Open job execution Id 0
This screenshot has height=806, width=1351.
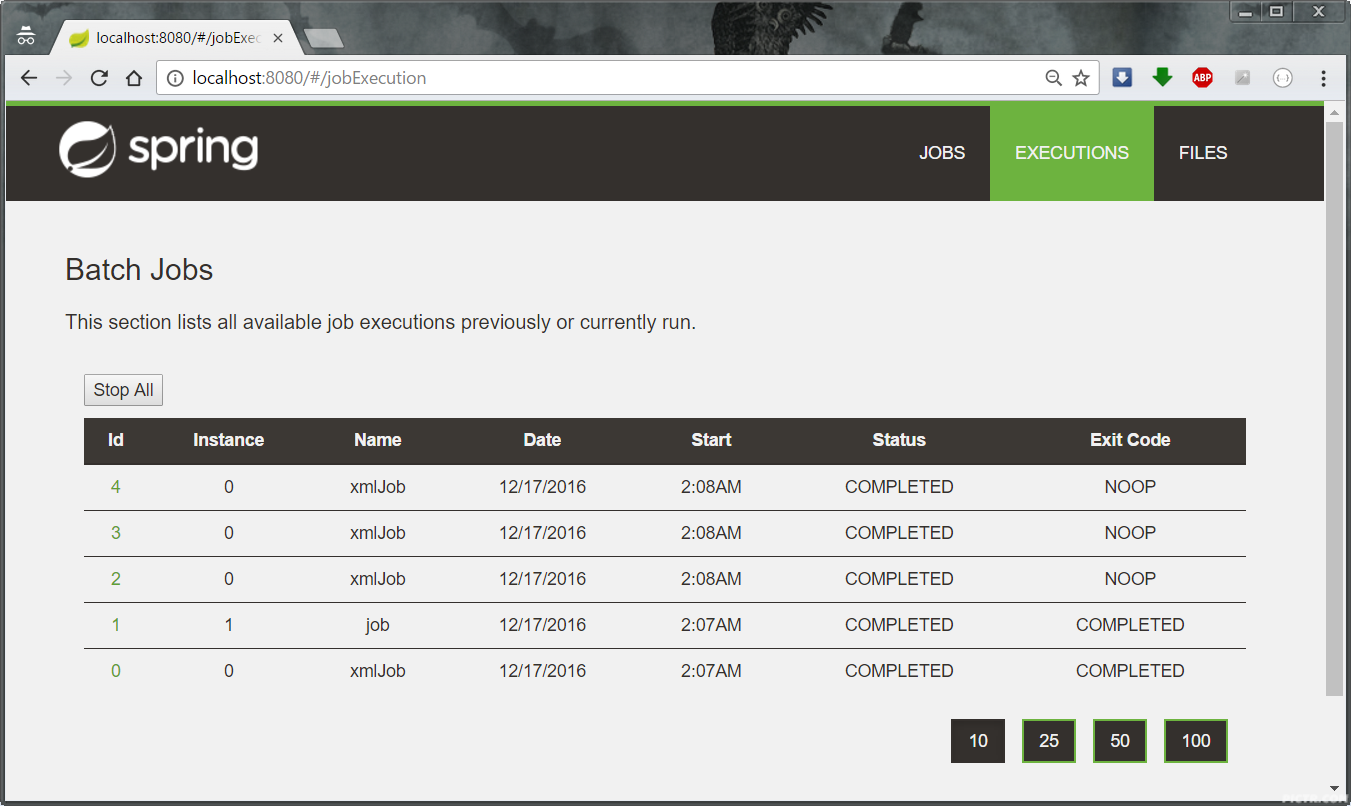pyautogui.click(x=116, y=671)
